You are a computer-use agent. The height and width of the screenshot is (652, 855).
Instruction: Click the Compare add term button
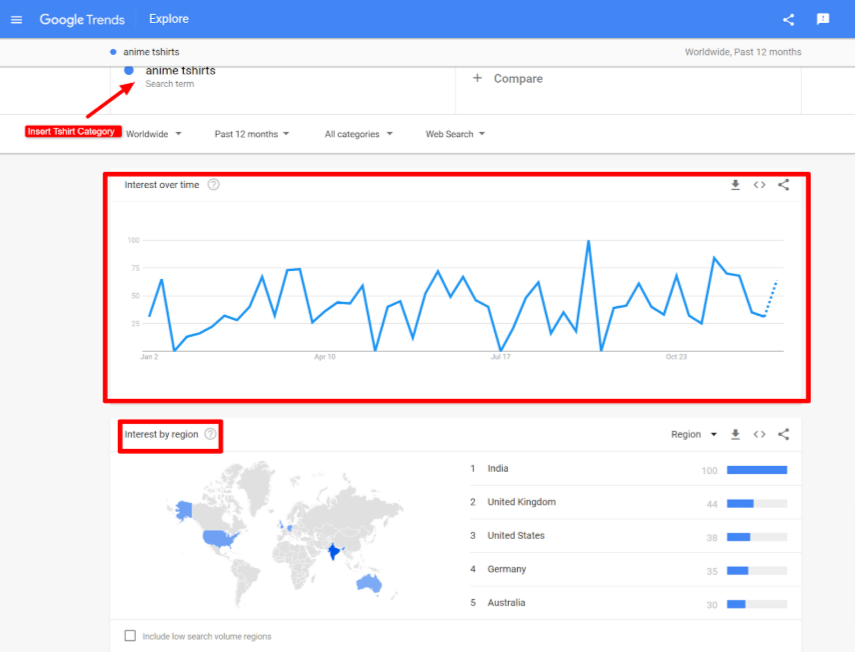tap(508, 79)
